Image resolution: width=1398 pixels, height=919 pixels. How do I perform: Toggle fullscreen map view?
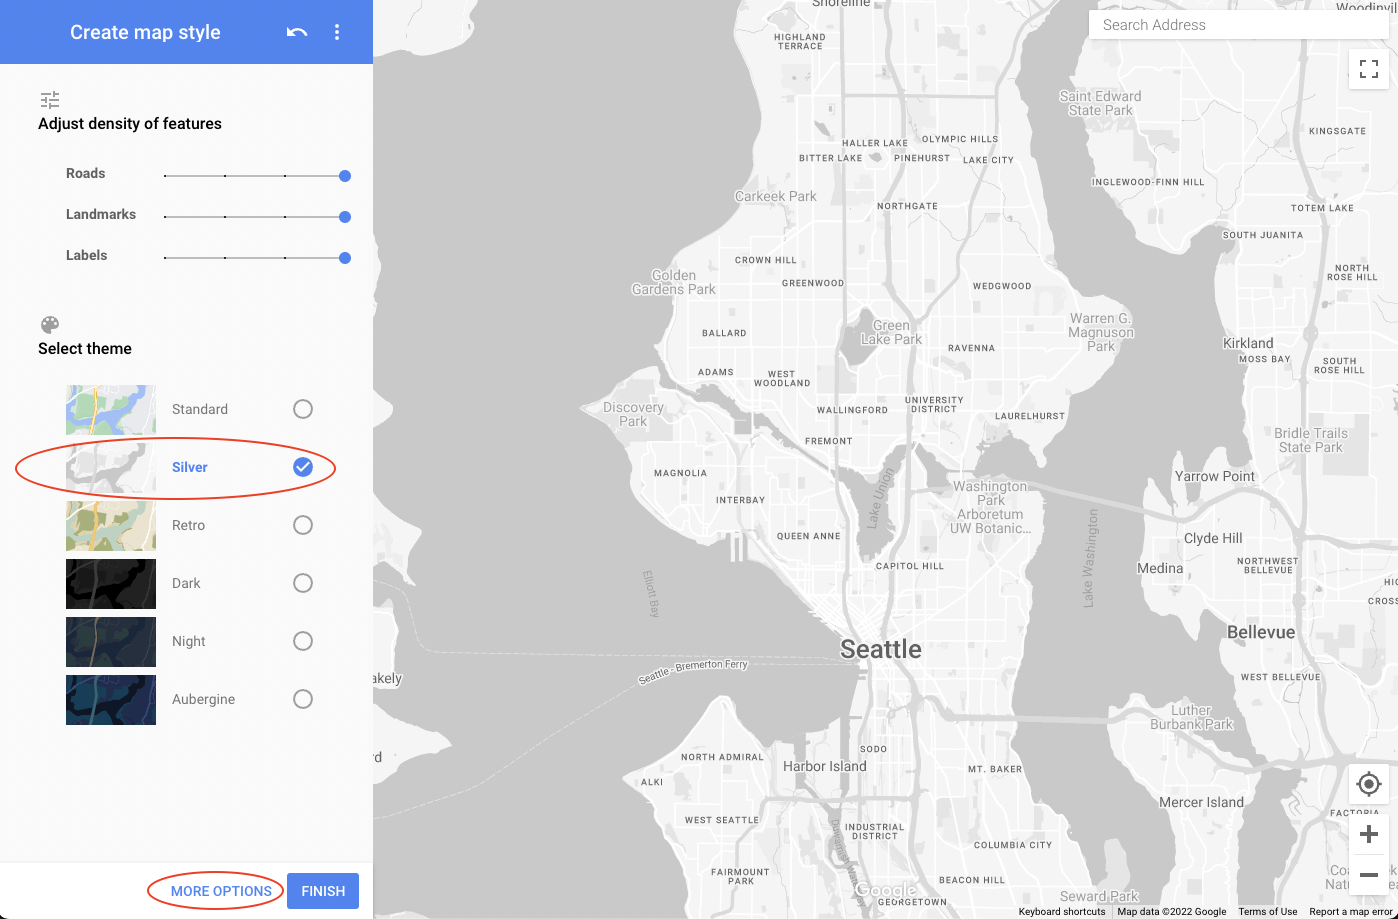coord(1368,69)
